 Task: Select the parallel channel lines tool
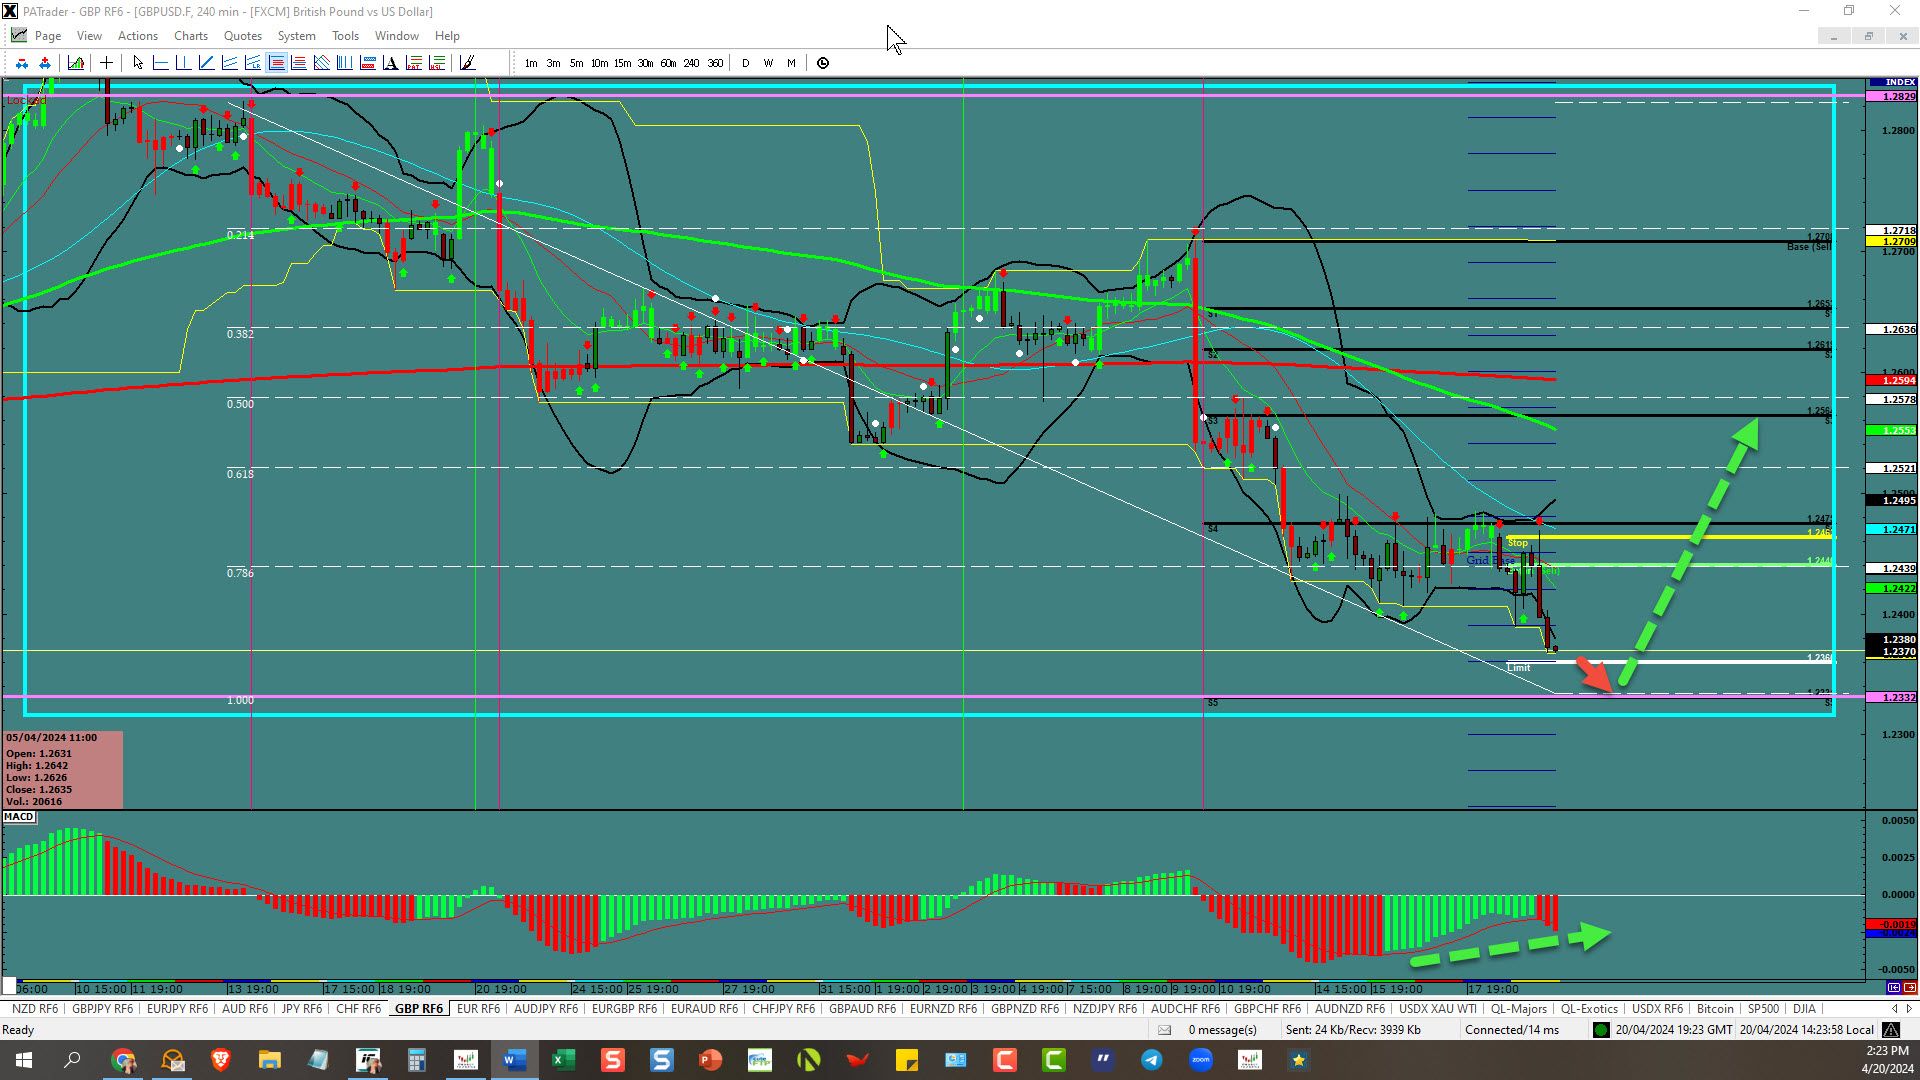click(x=229, y=63)
